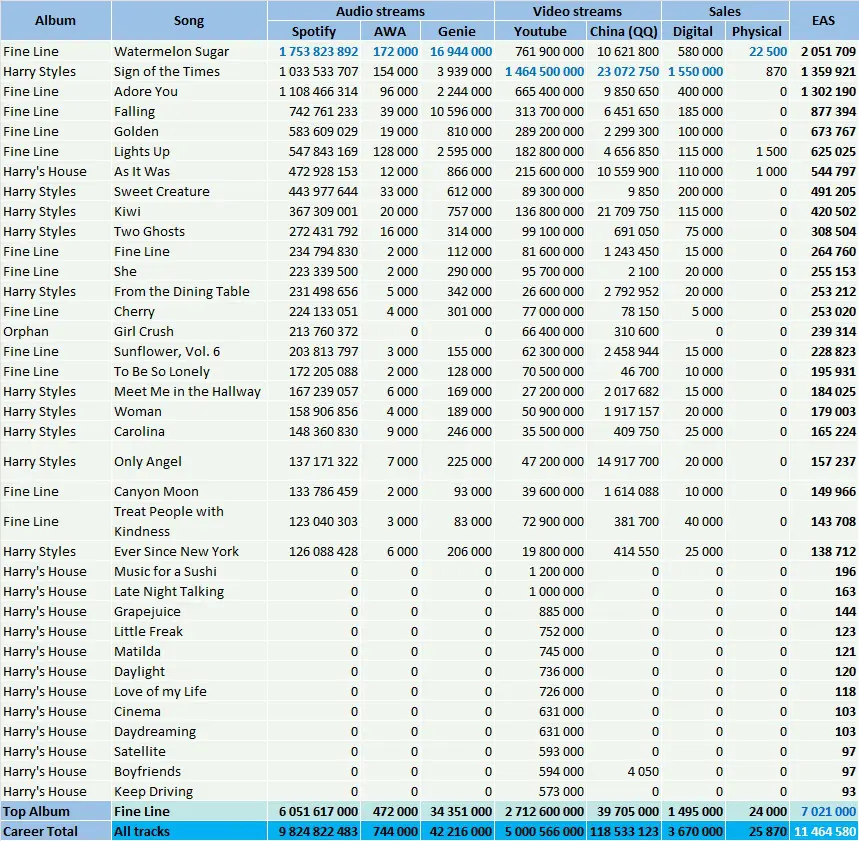Select the Genie column header
This screenshot has width=859, height=841.
pyautogui.click(x=457, y=31)
